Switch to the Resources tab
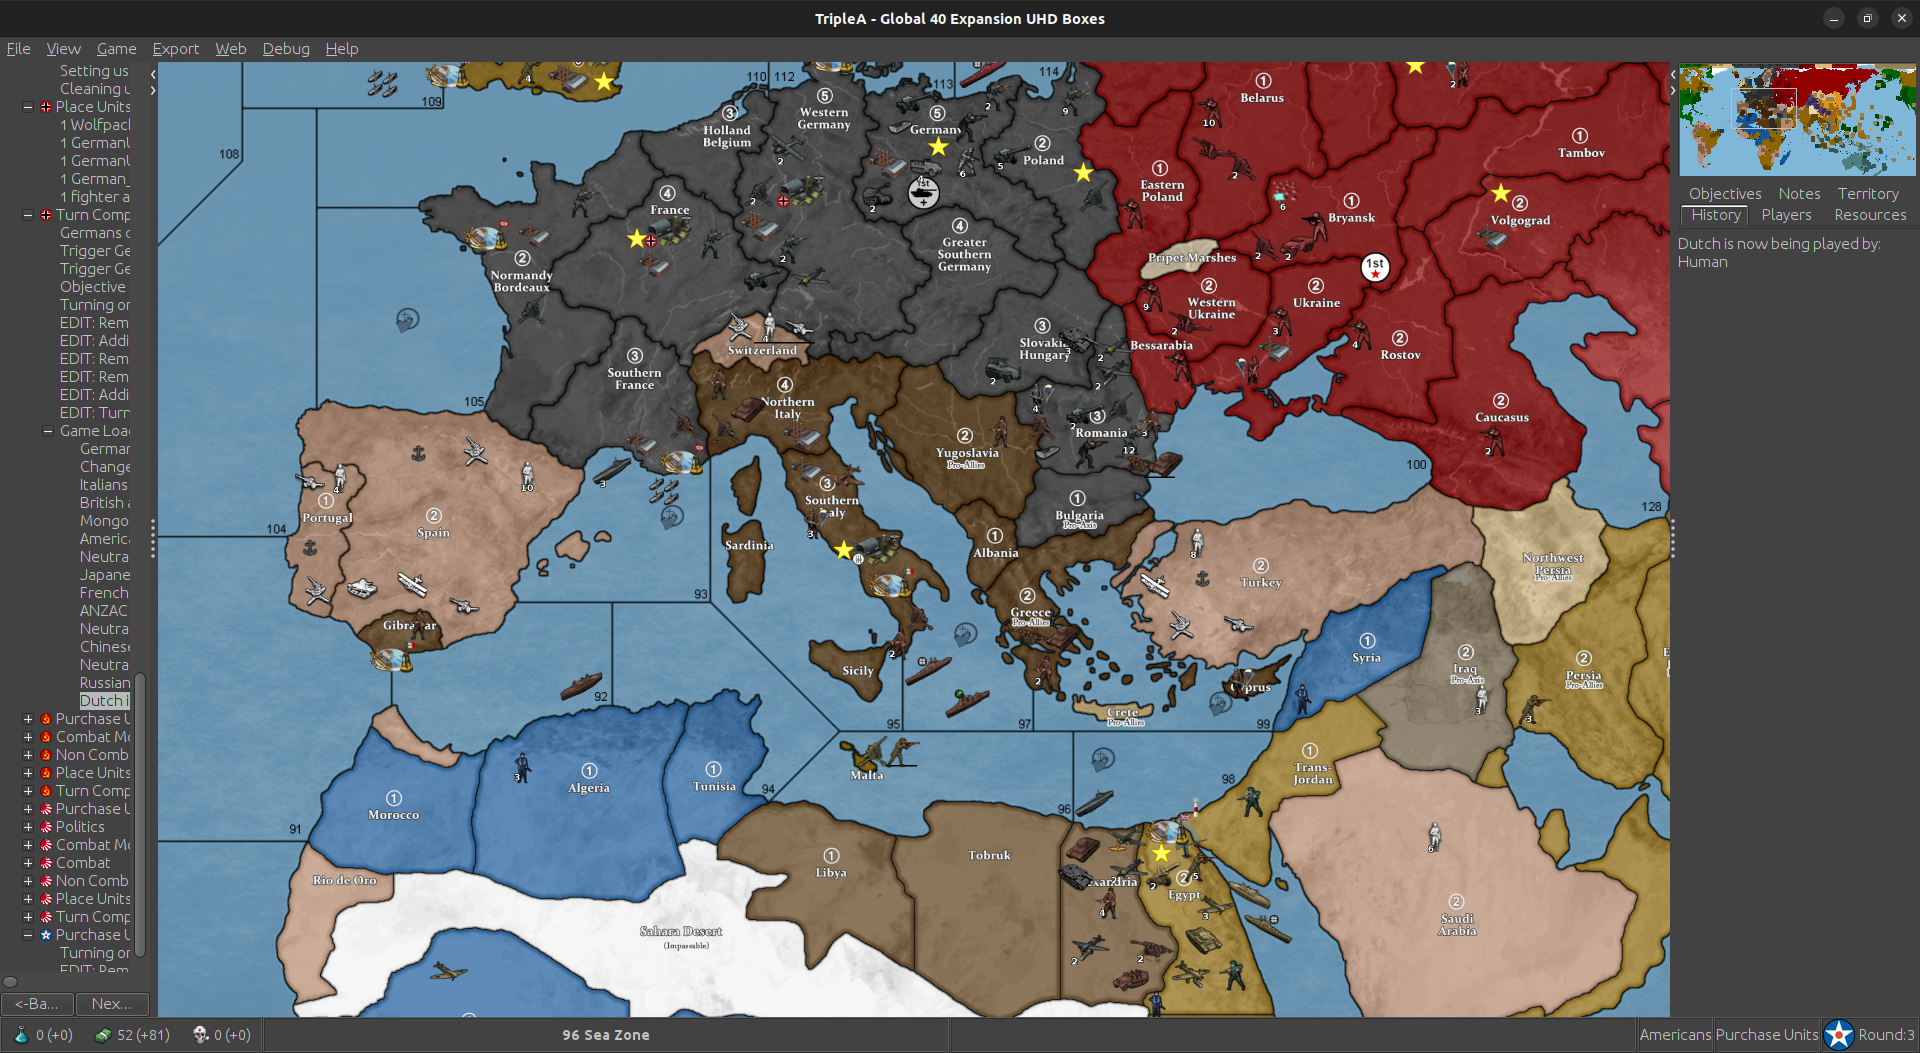This screenshot has width=1920, height=1053. pos(1870,215)
